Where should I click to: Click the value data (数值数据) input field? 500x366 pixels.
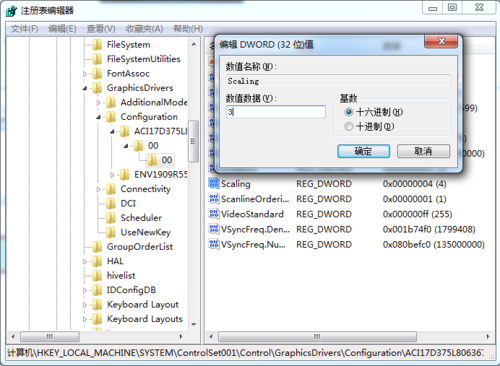276,112
